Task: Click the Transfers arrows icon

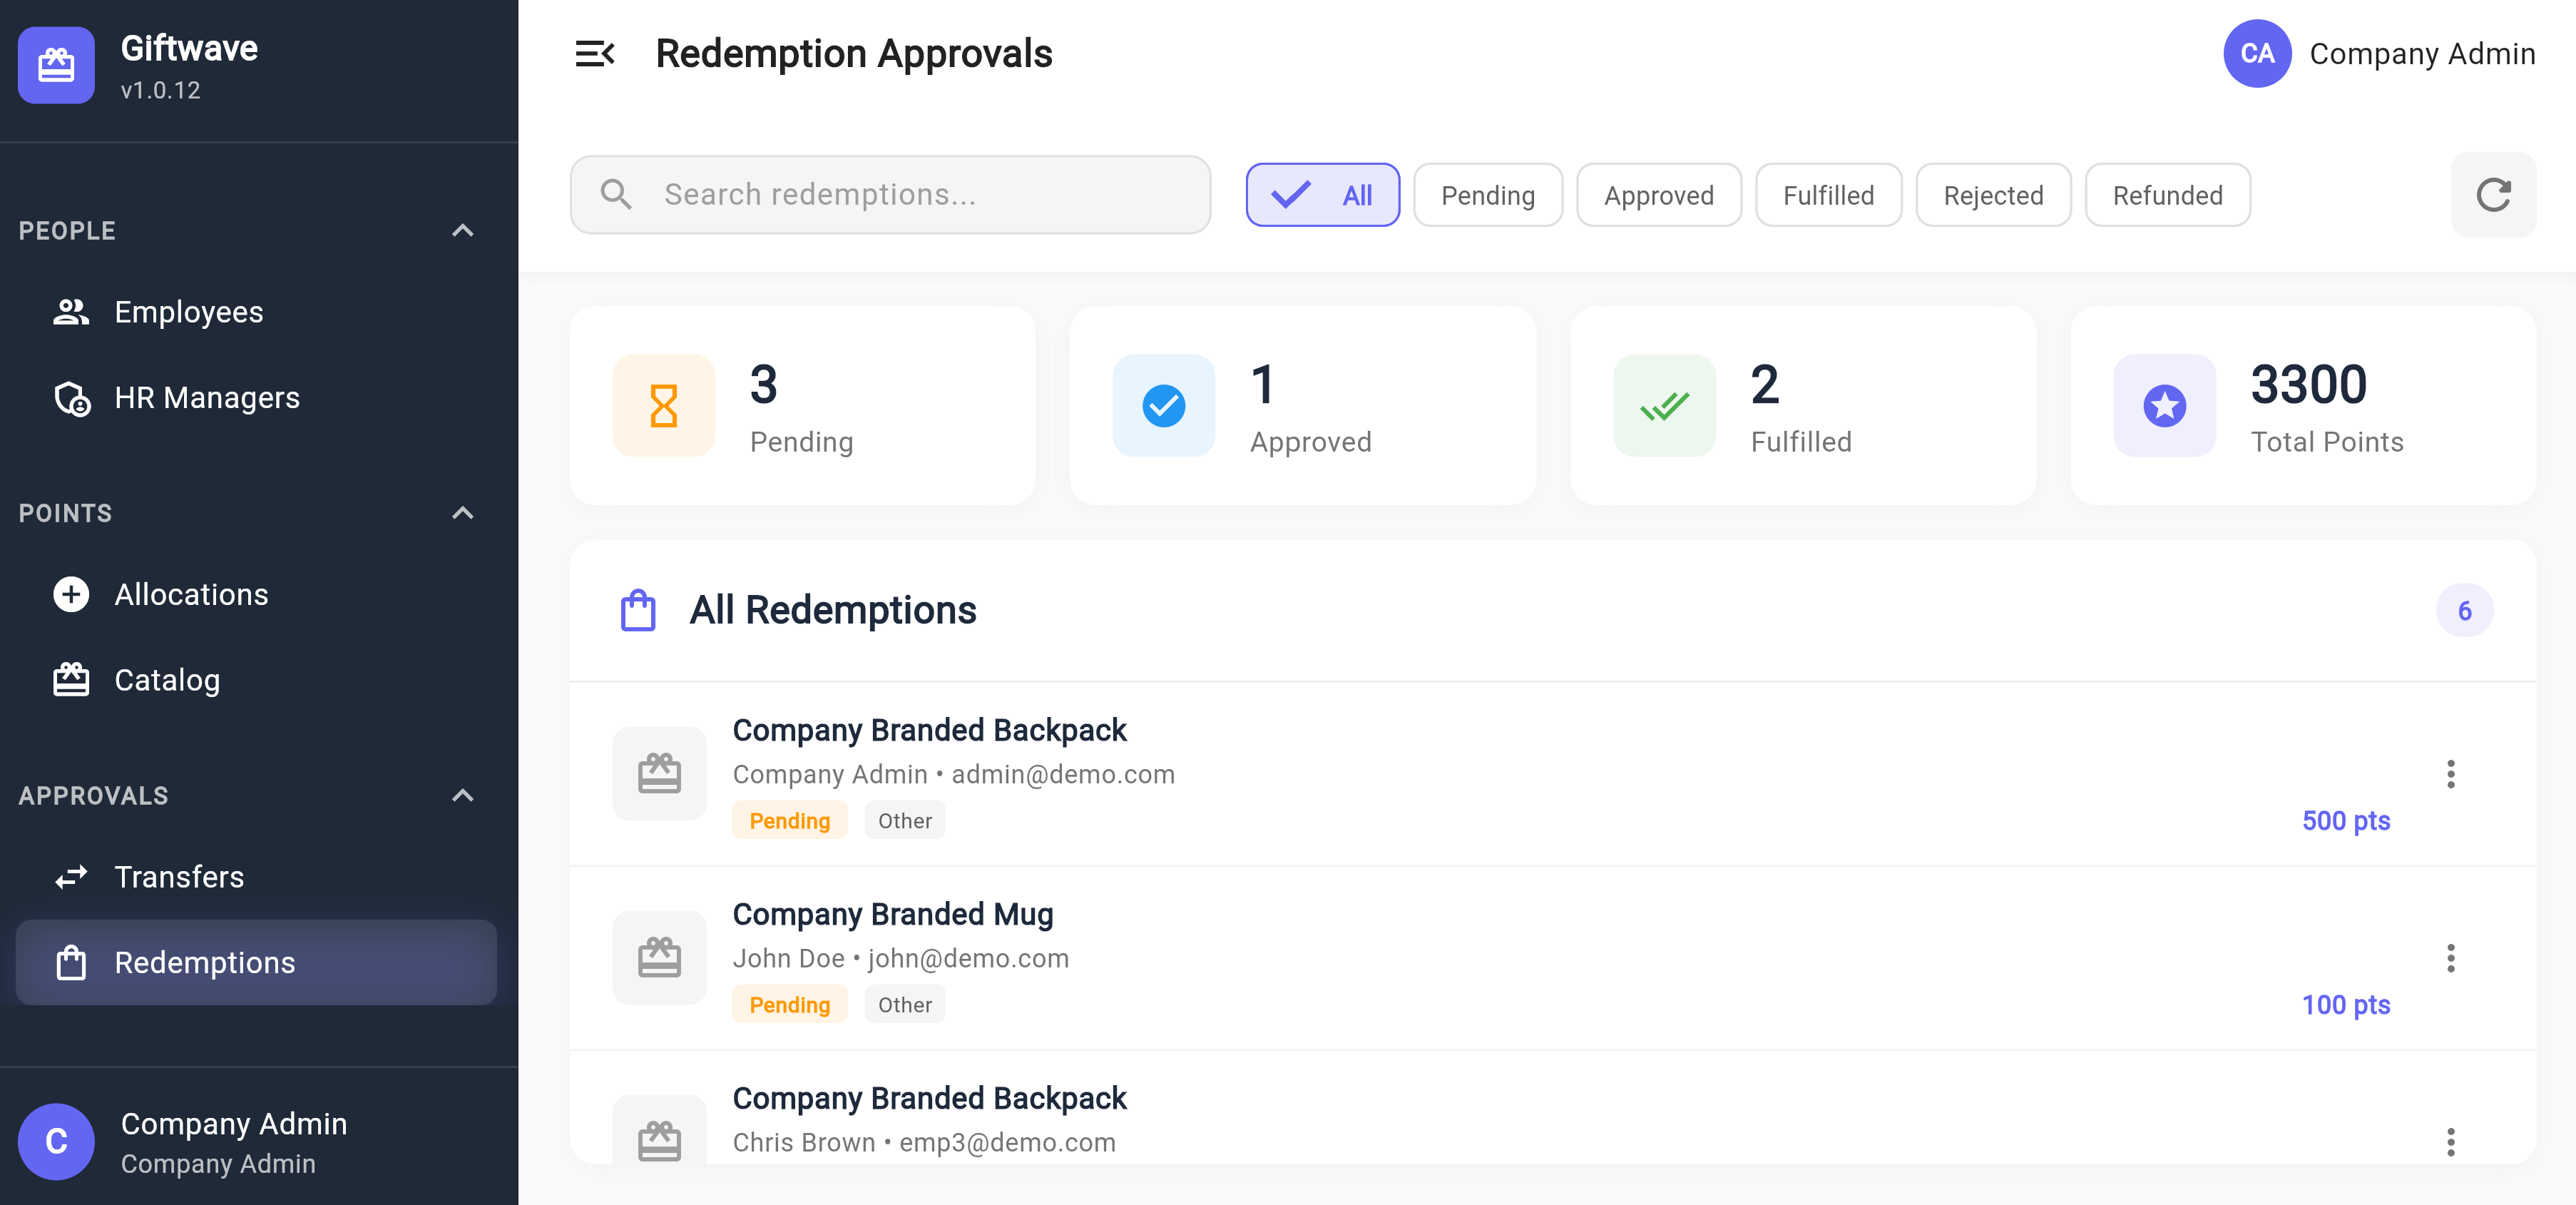Action: [71, 877]
